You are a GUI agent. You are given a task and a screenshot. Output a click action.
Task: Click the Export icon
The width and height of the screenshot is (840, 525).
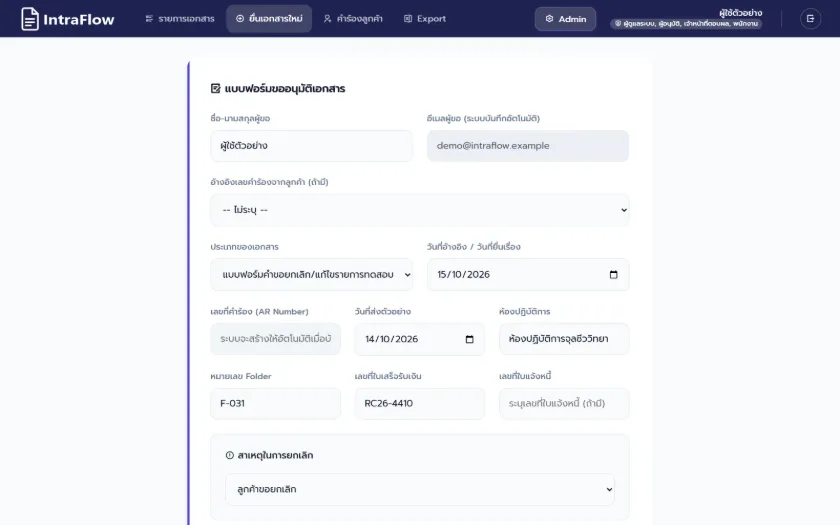[408, 19]
